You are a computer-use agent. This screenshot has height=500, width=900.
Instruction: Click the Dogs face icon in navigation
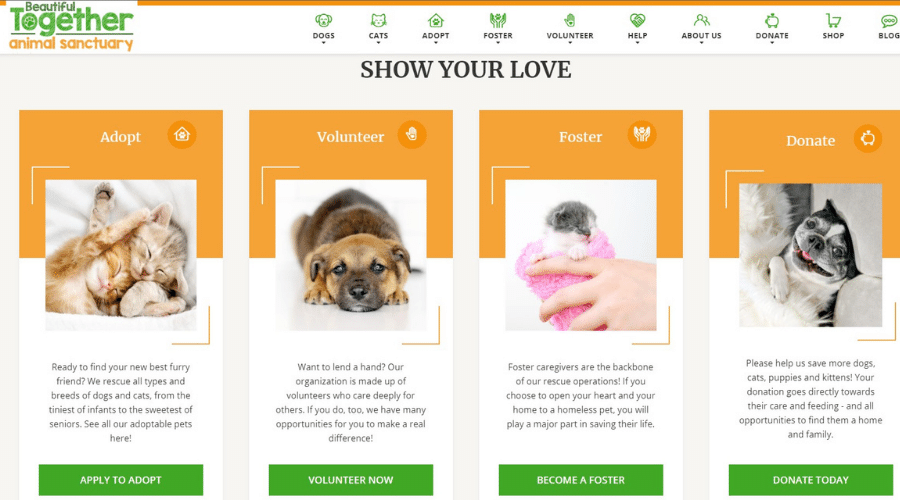[323, 21]
